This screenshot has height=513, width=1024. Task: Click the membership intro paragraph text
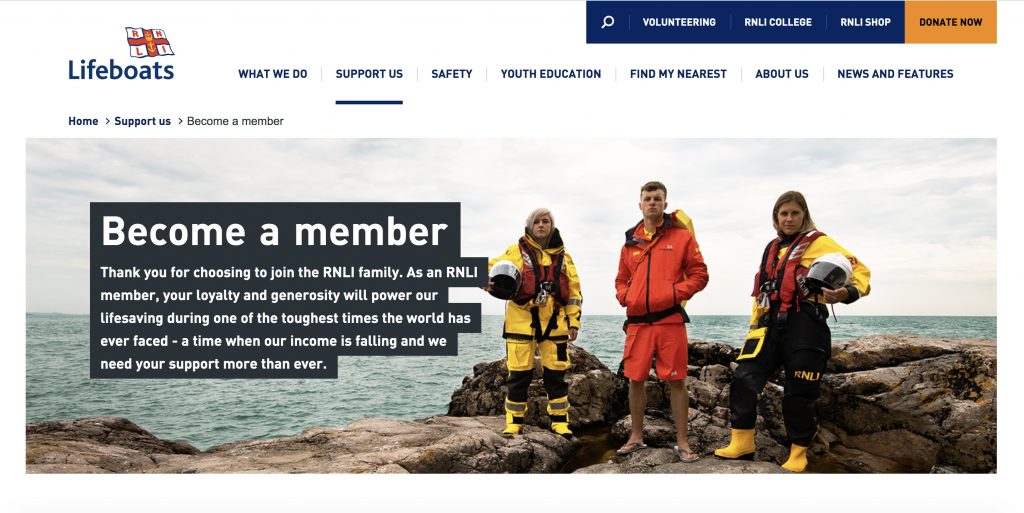pos(289,318)
